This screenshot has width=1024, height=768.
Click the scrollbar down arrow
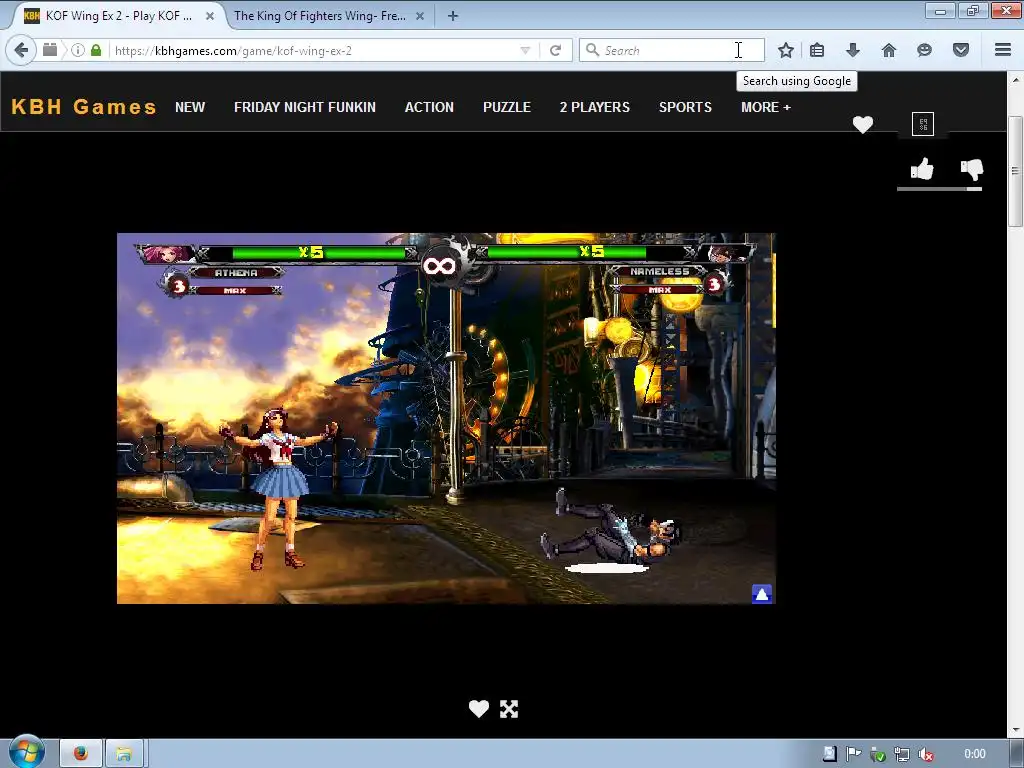click(x=1015, y=729)
